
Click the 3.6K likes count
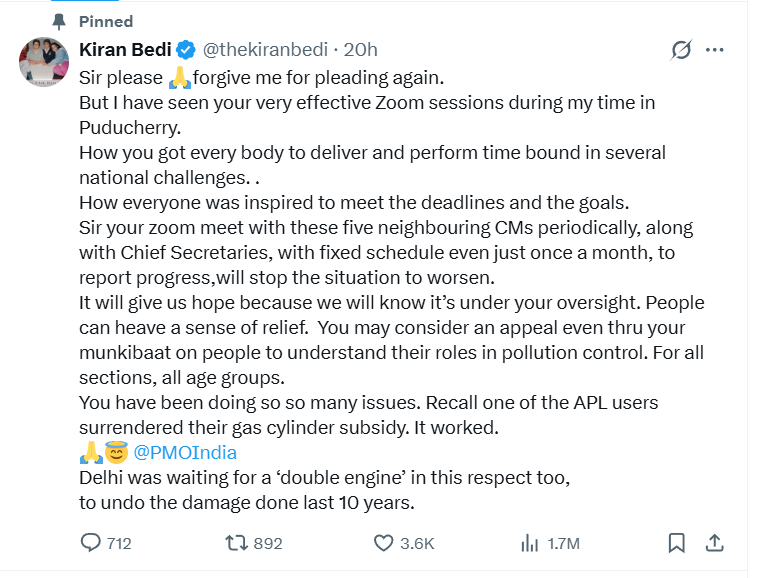coord(417,543)
